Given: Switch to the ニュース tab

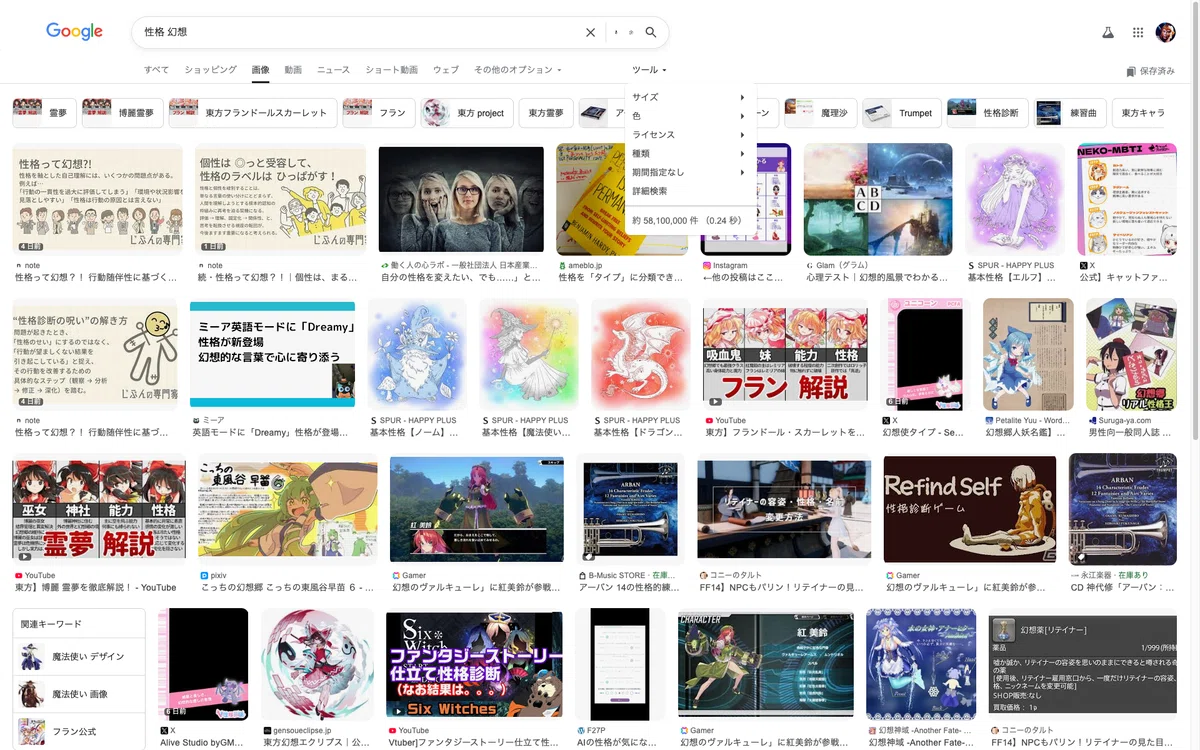Looking at the screenshot, I should (x=333, y=70).
